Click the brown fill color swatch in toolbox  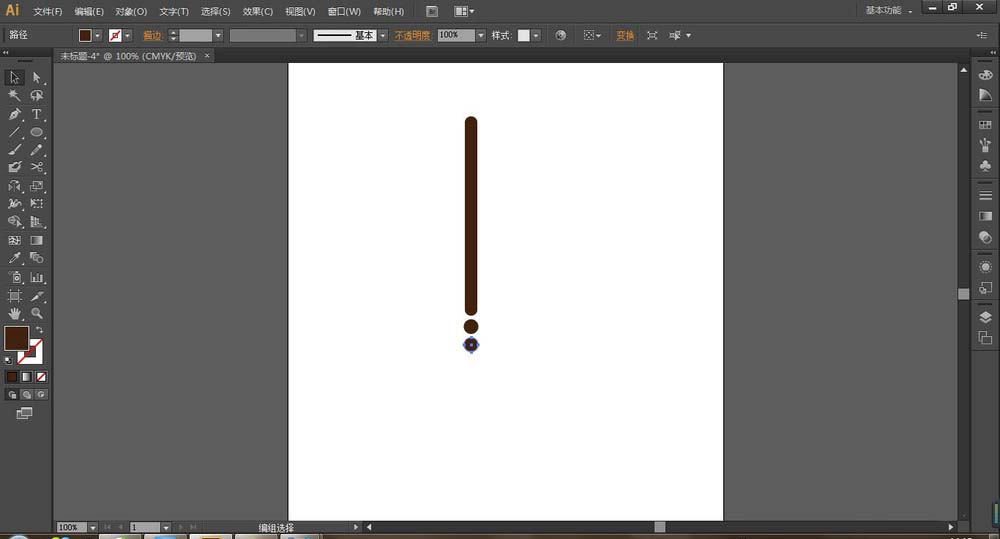[16, 338]
